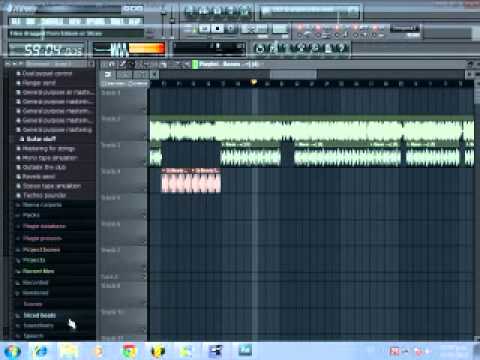The image size is (480, 360).
Task: Select Reverb send preset in browser
Action: pos(39,176)
